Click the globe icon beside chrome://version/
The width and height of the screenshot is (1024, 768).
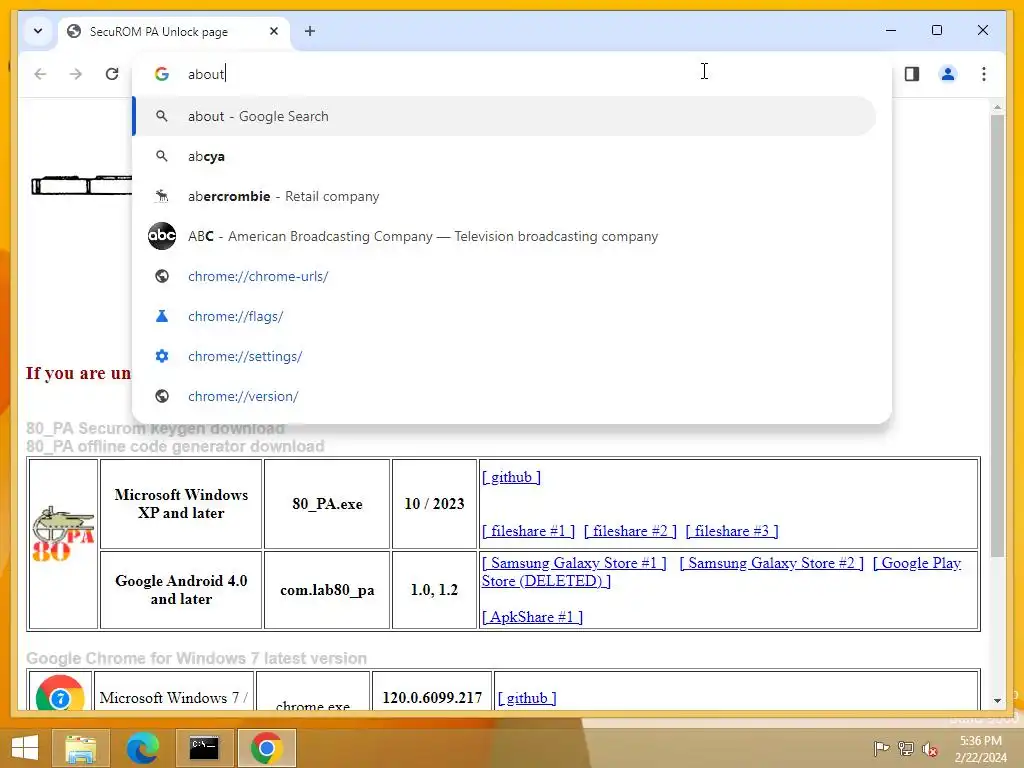(162, 396)
